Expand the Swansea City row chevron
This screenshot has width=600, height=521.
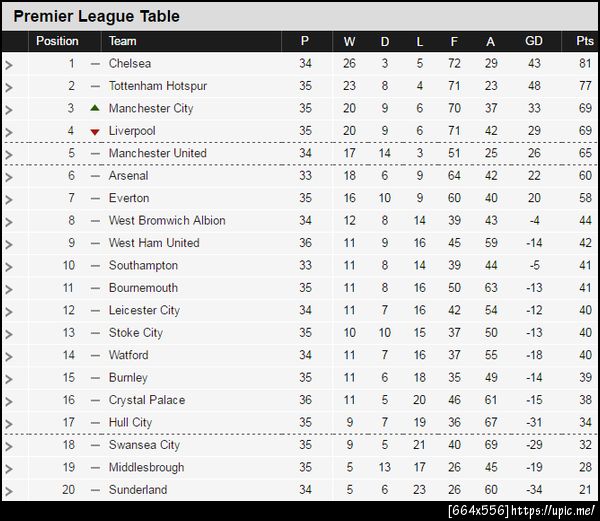[x=9, y=446]
